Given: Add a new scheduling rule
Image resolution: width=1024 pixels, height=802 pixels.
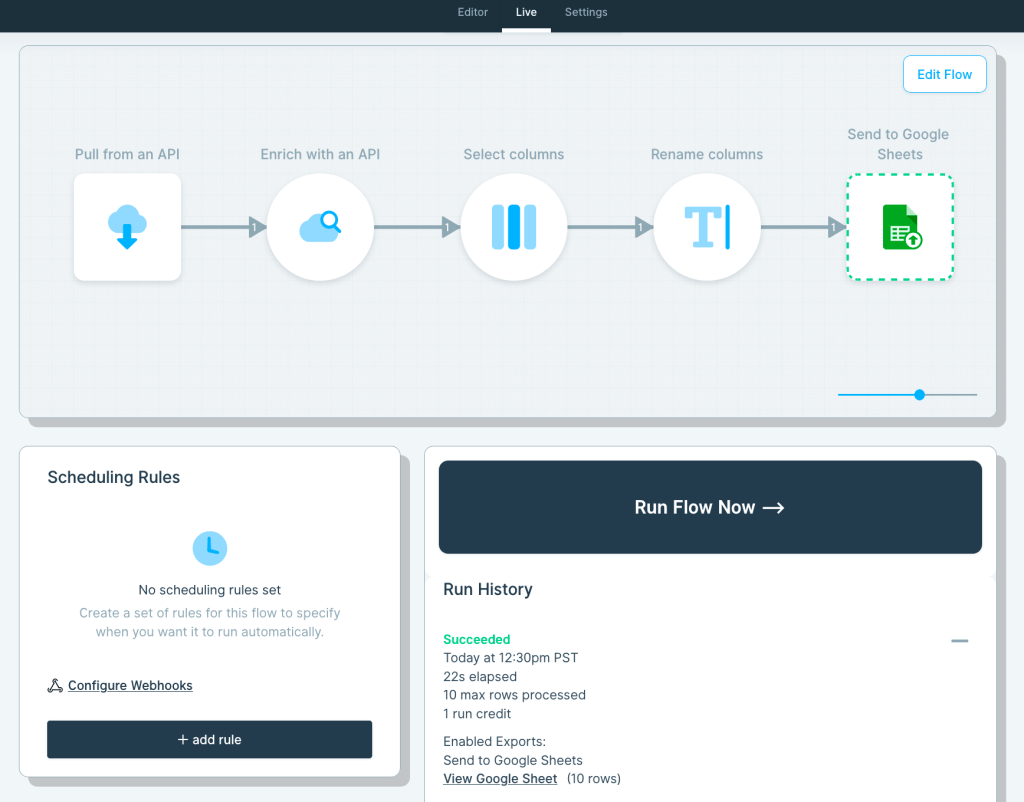Looking at the screenshot, I should [x=209, y=739].
